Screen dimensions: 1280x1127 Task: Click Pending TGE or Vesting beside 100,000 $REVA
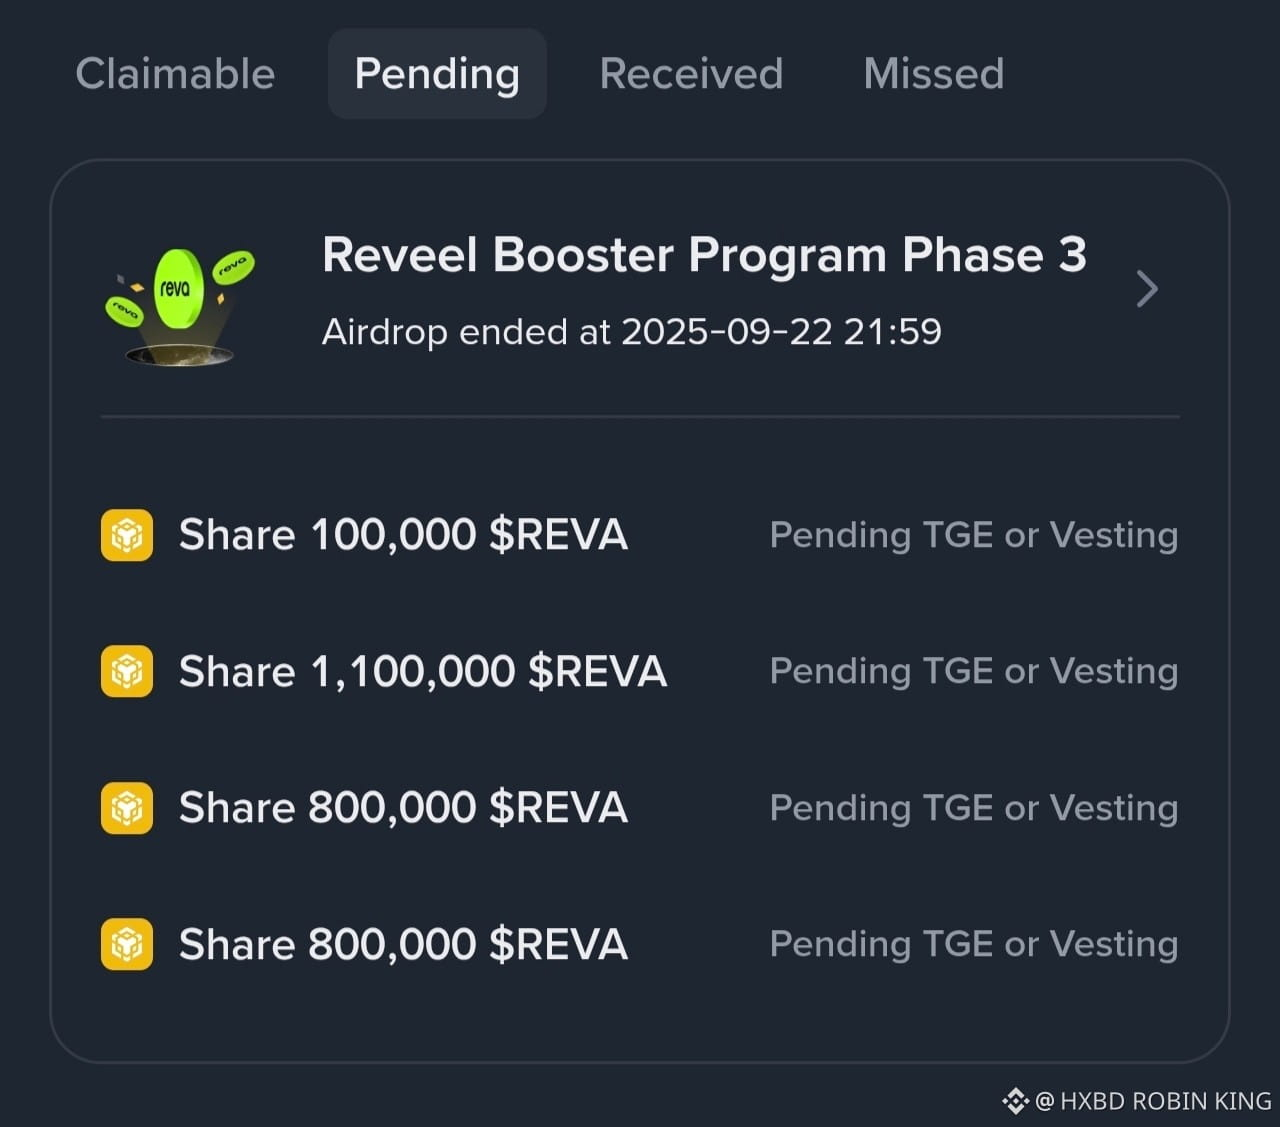(x=974, y=535)
